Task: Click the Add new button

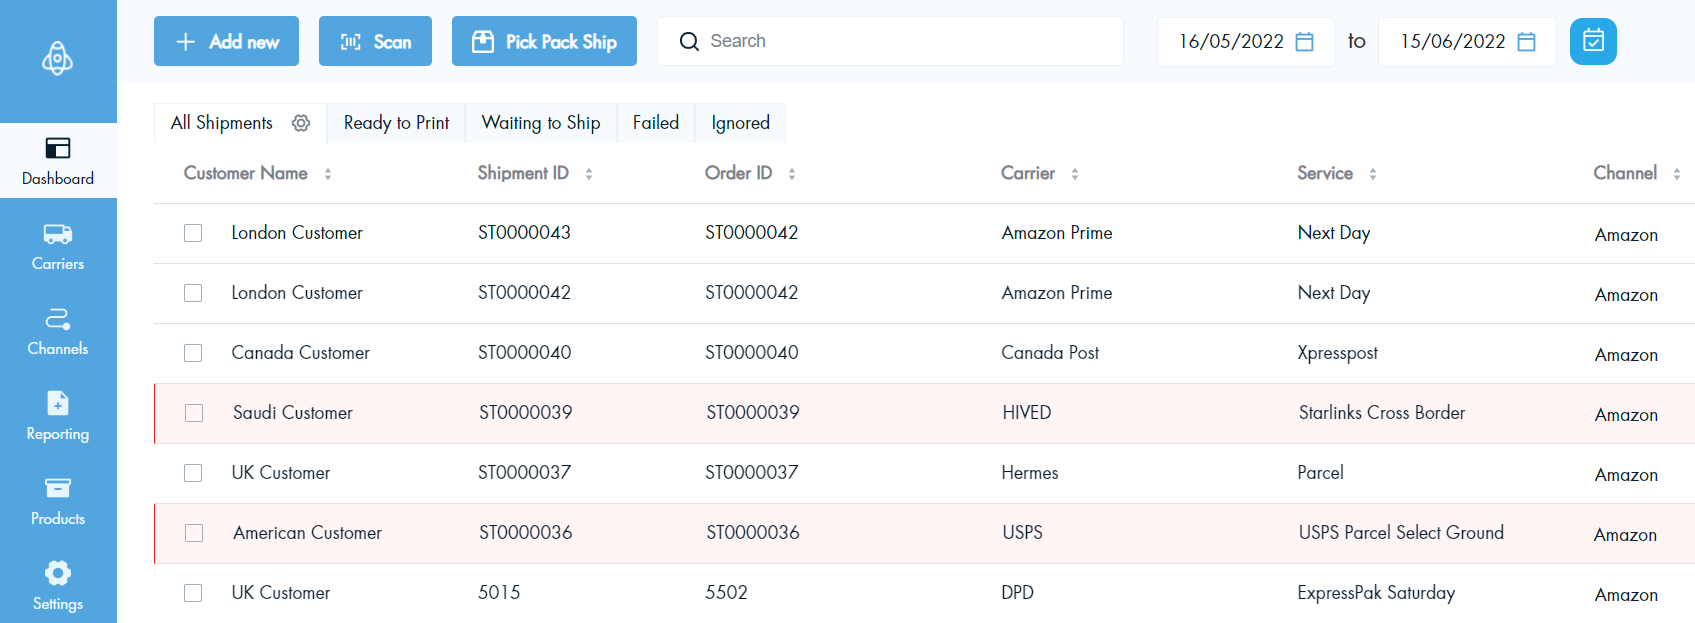Action: [226, 41]
